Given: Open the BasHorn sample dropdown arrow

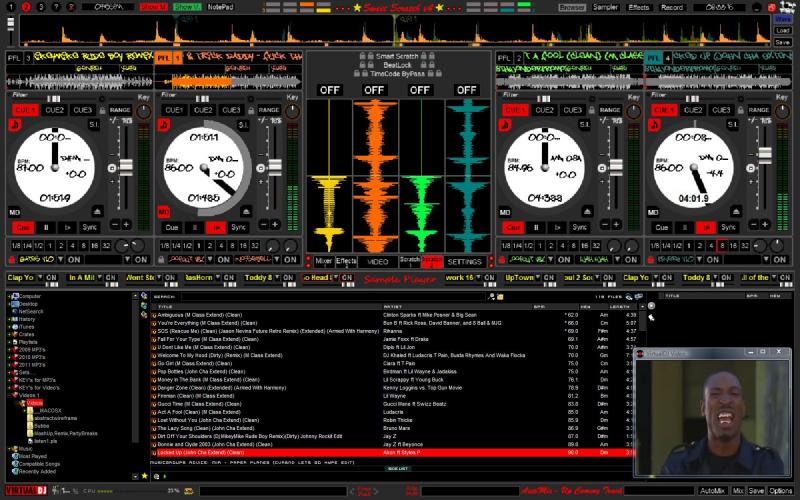Looking at the screenshot, I should pyautogui.click(x=218, y=278).
